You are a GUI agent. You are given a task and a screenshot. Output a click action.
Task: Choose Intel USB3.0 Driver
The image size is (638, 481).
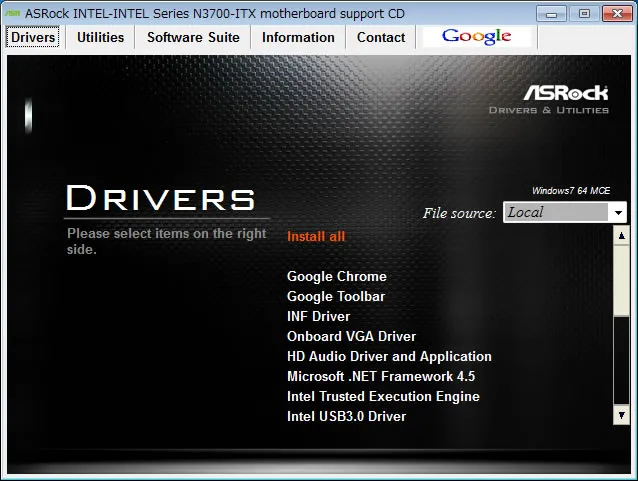tap(346, 416)
